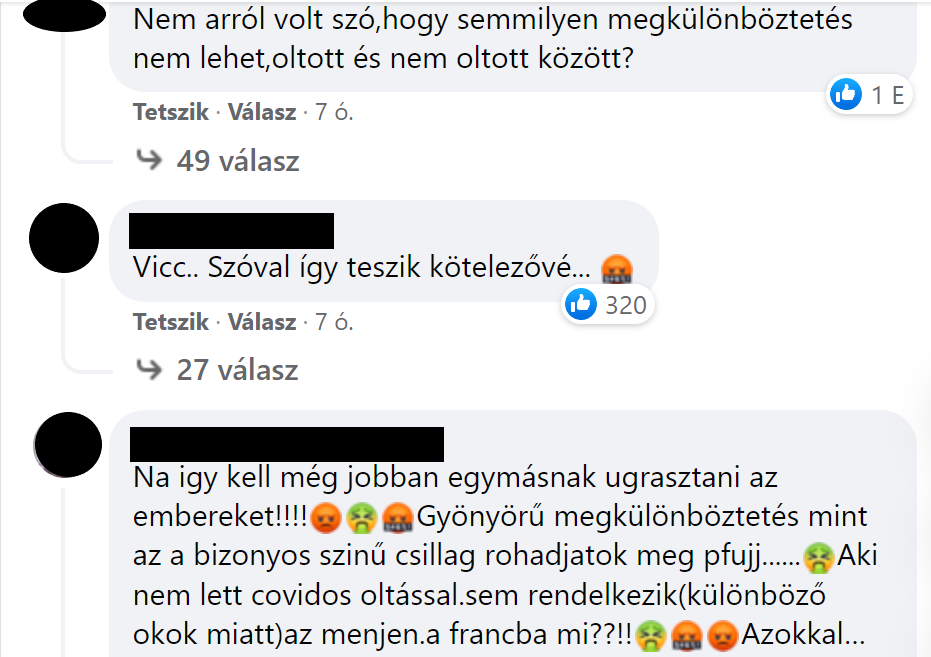Like the comment about oltott és nem oltott
The height and width of the screenshot is (657, 931).
click(x=170, y=112)
